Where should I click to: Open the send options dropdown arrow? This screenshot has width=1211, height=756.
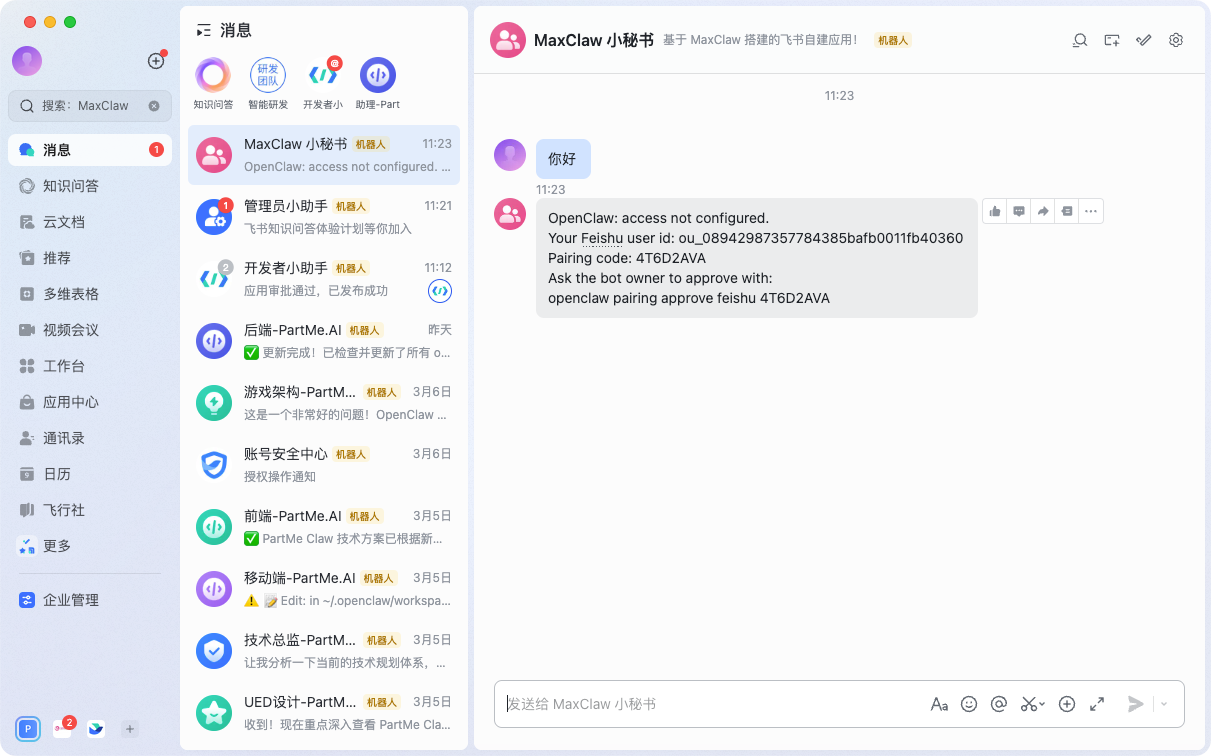(1164, 704)
